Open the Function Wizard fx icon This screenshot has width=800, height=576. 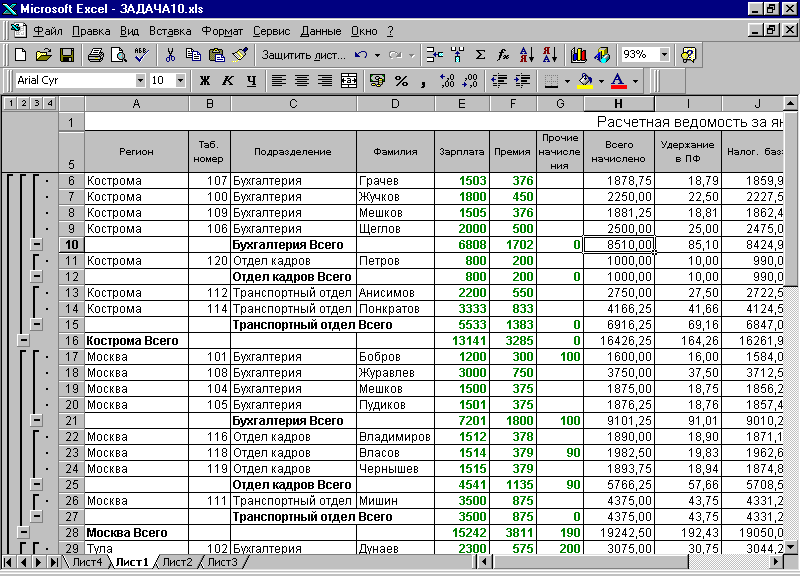(503, 55)
